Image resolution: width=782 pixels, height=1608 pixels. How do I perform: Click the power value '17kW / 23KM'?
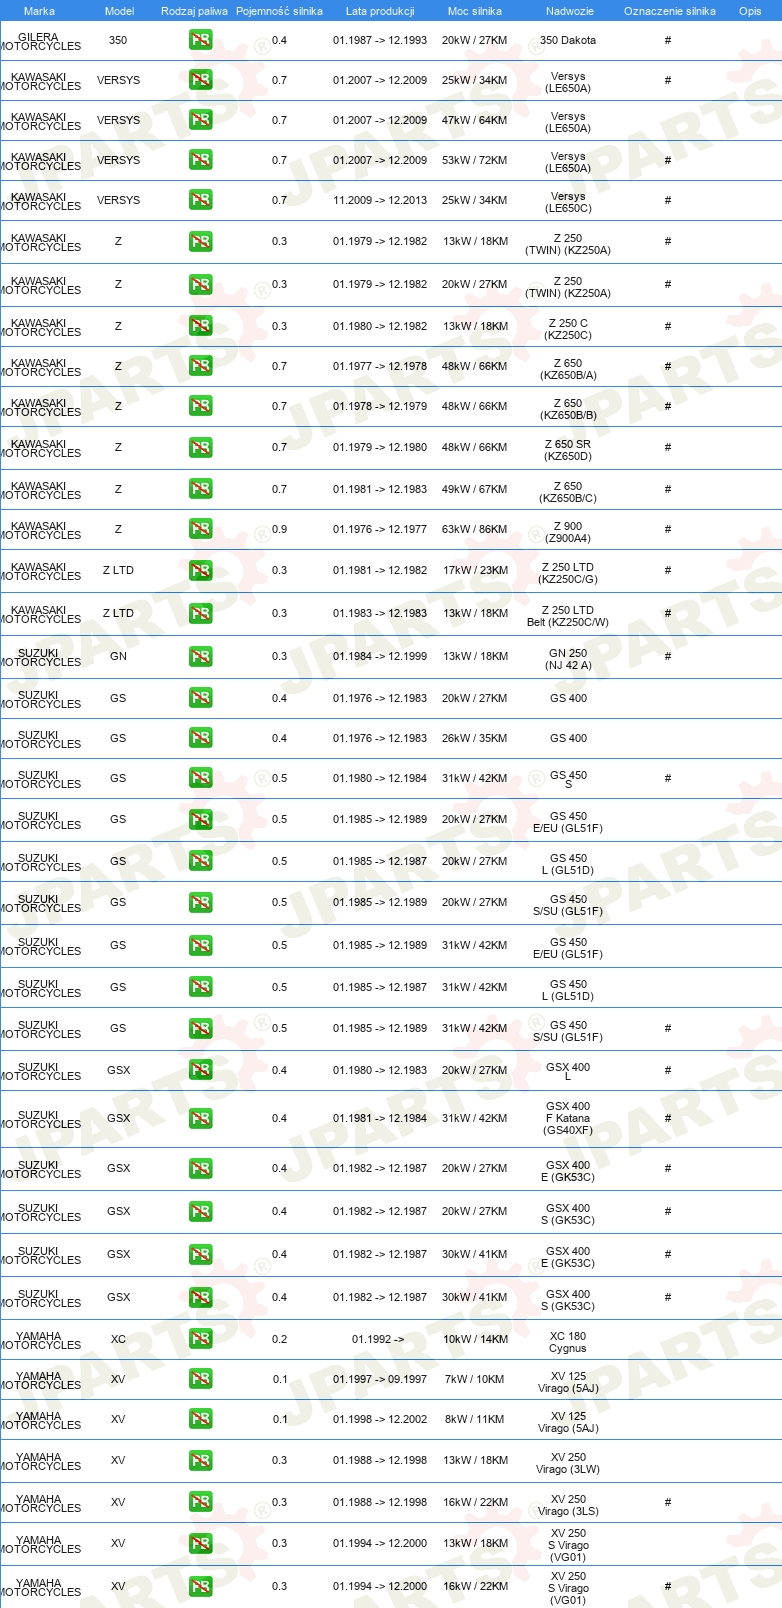click(x=475, y=570)
